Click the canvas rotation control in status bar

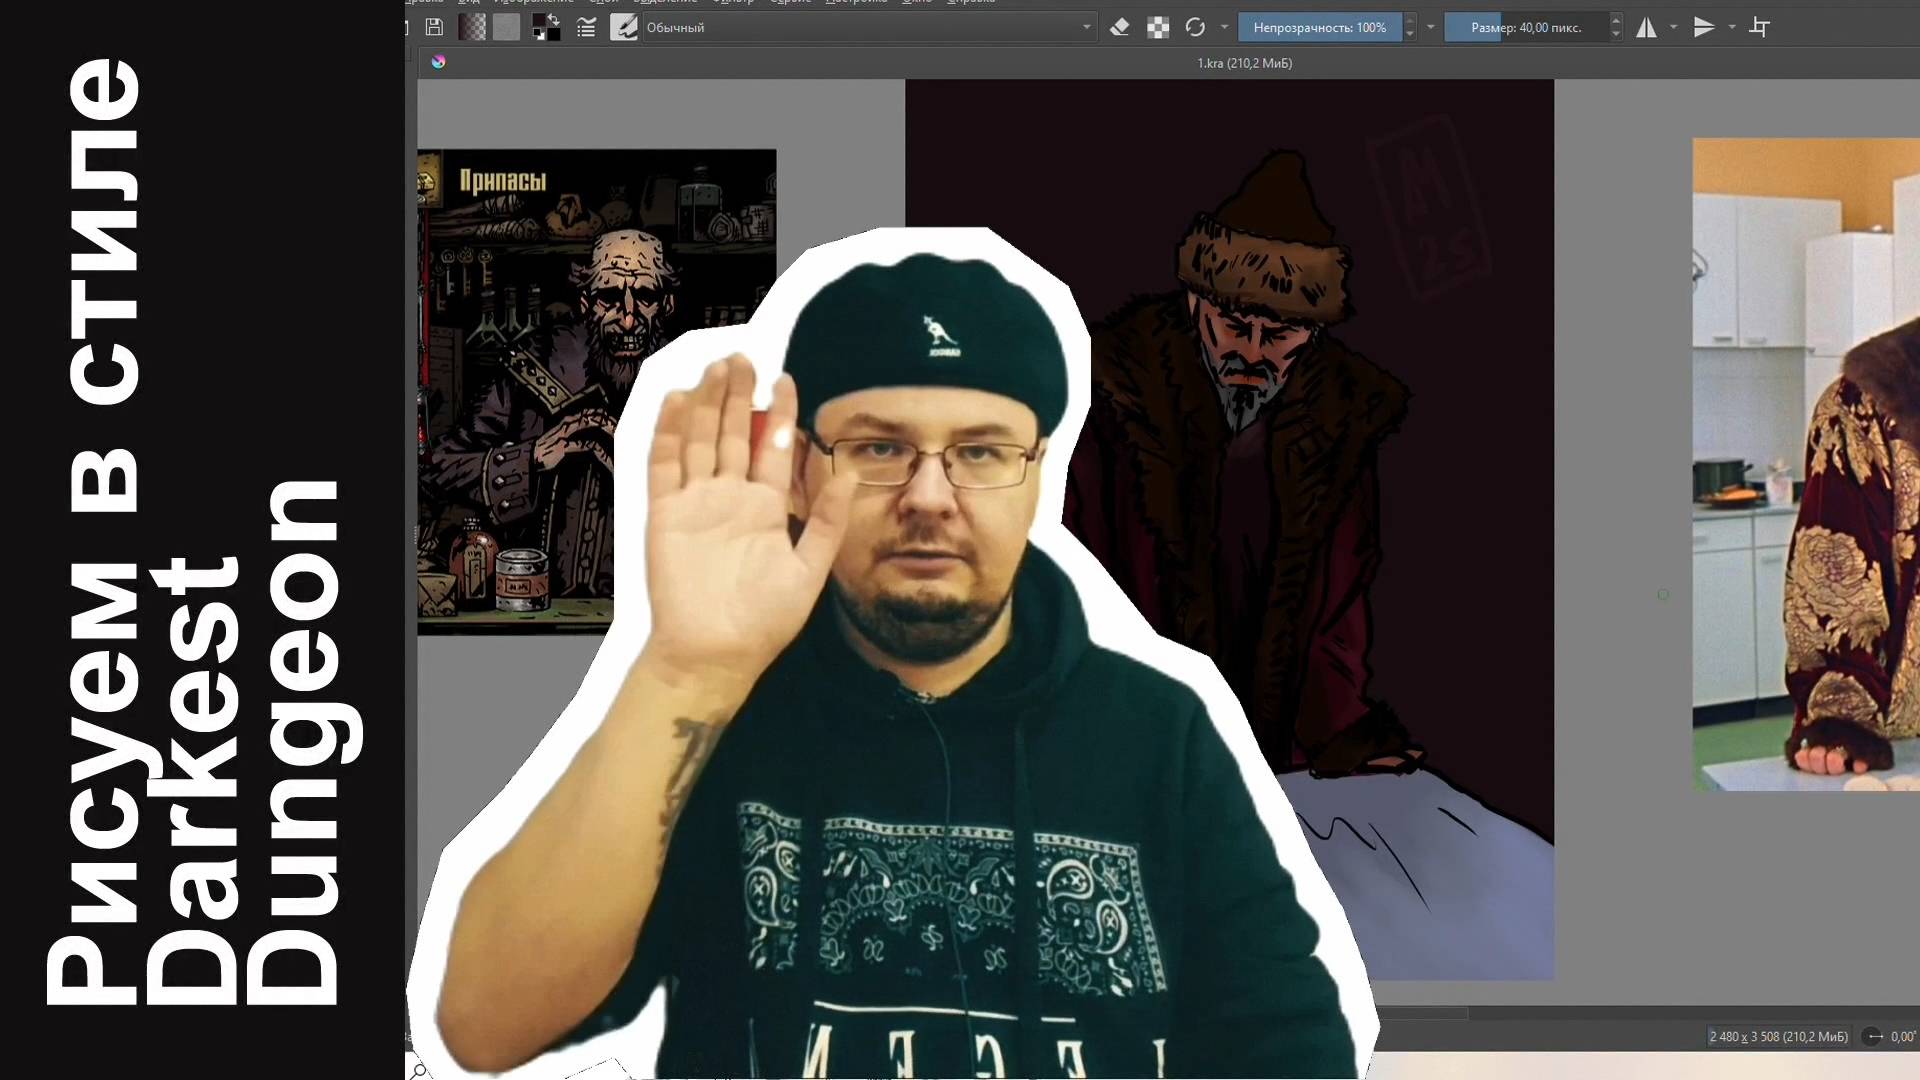pyautogui.click(x=1874, y=1037)
